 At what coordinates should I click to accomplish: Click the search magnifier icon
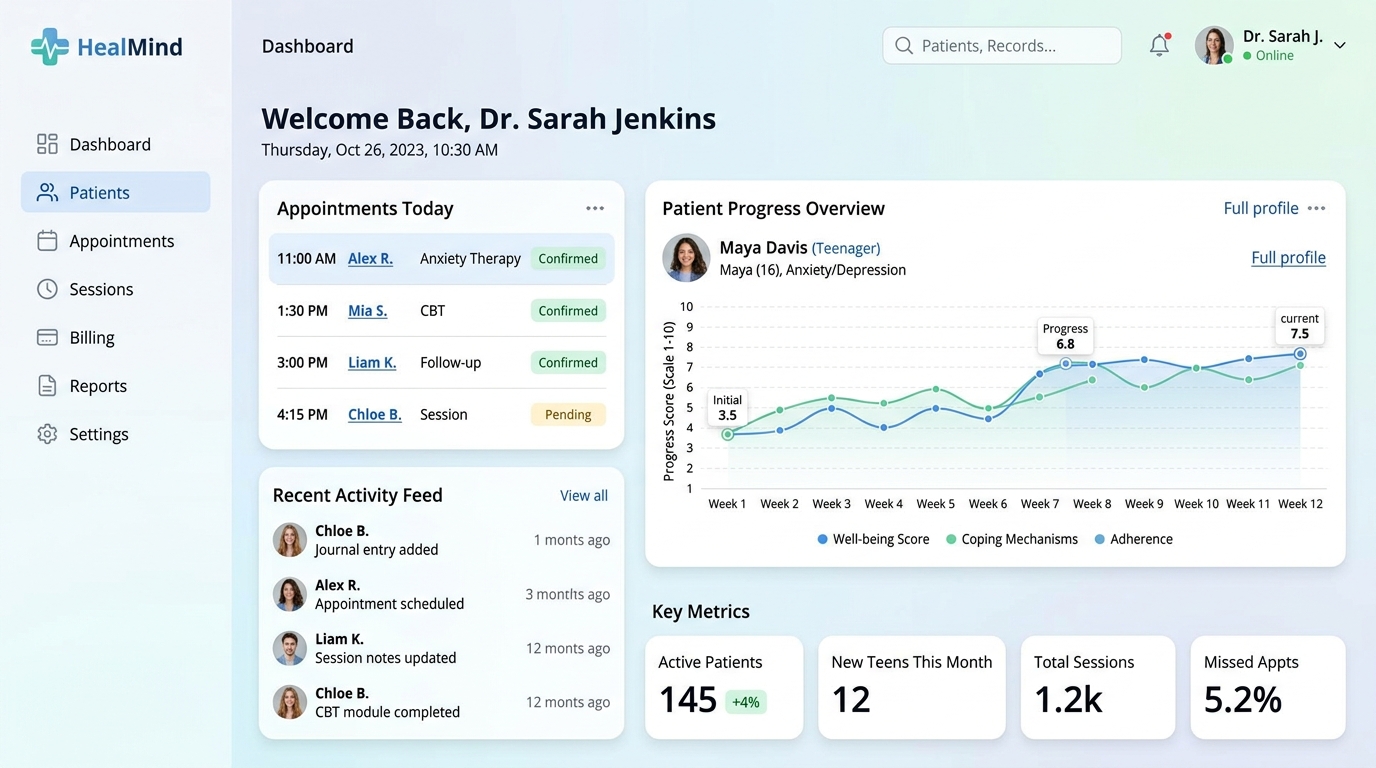point(904,46)
